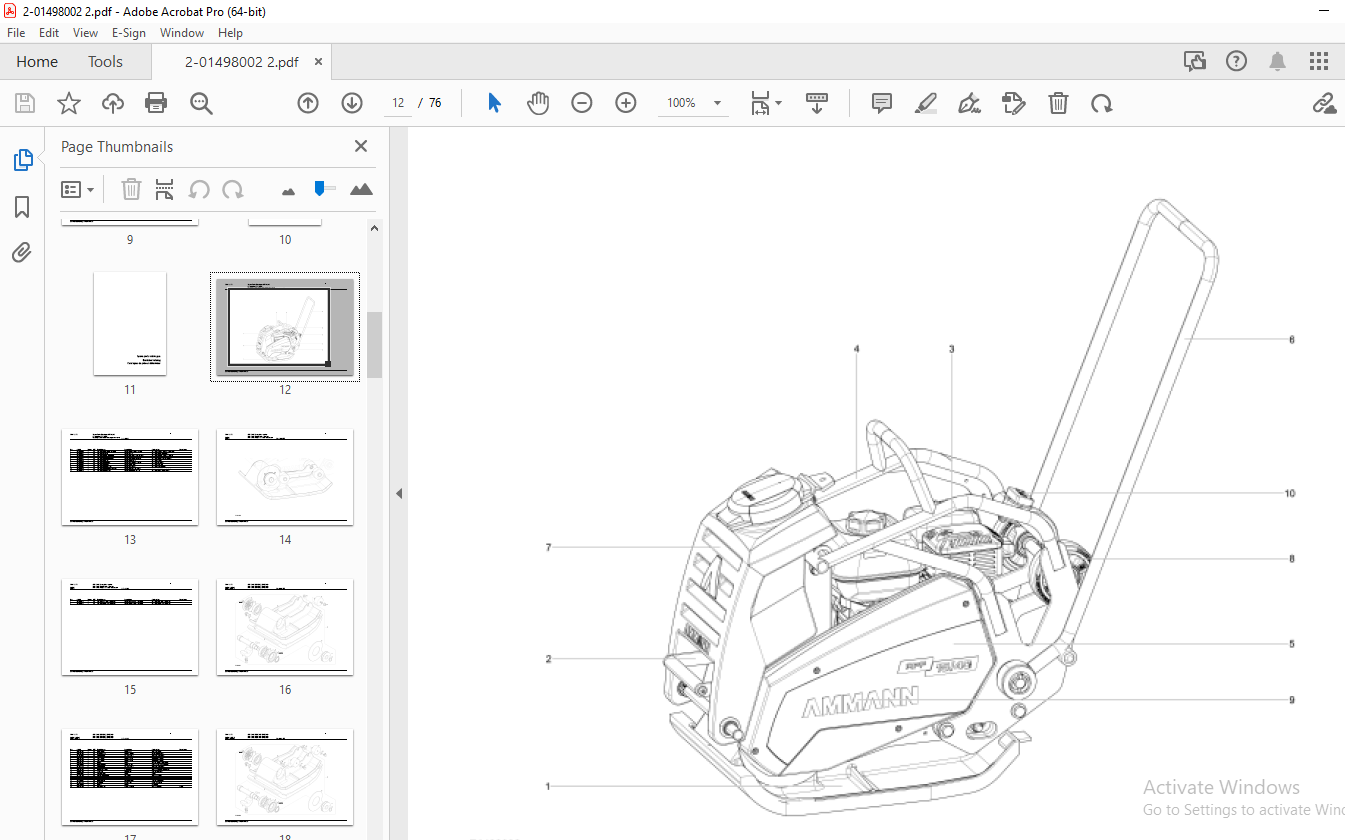Switch to the Home tab

click(x=37, y=62)
